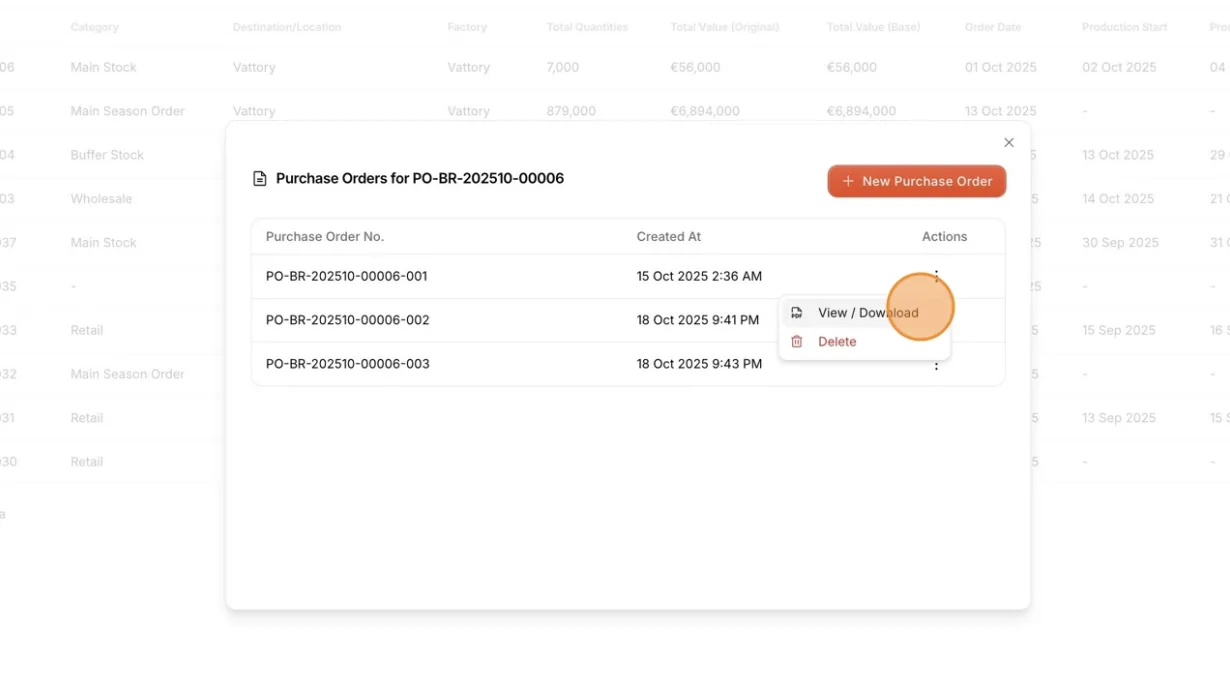Click the Category column header in background table

point(95,27)
